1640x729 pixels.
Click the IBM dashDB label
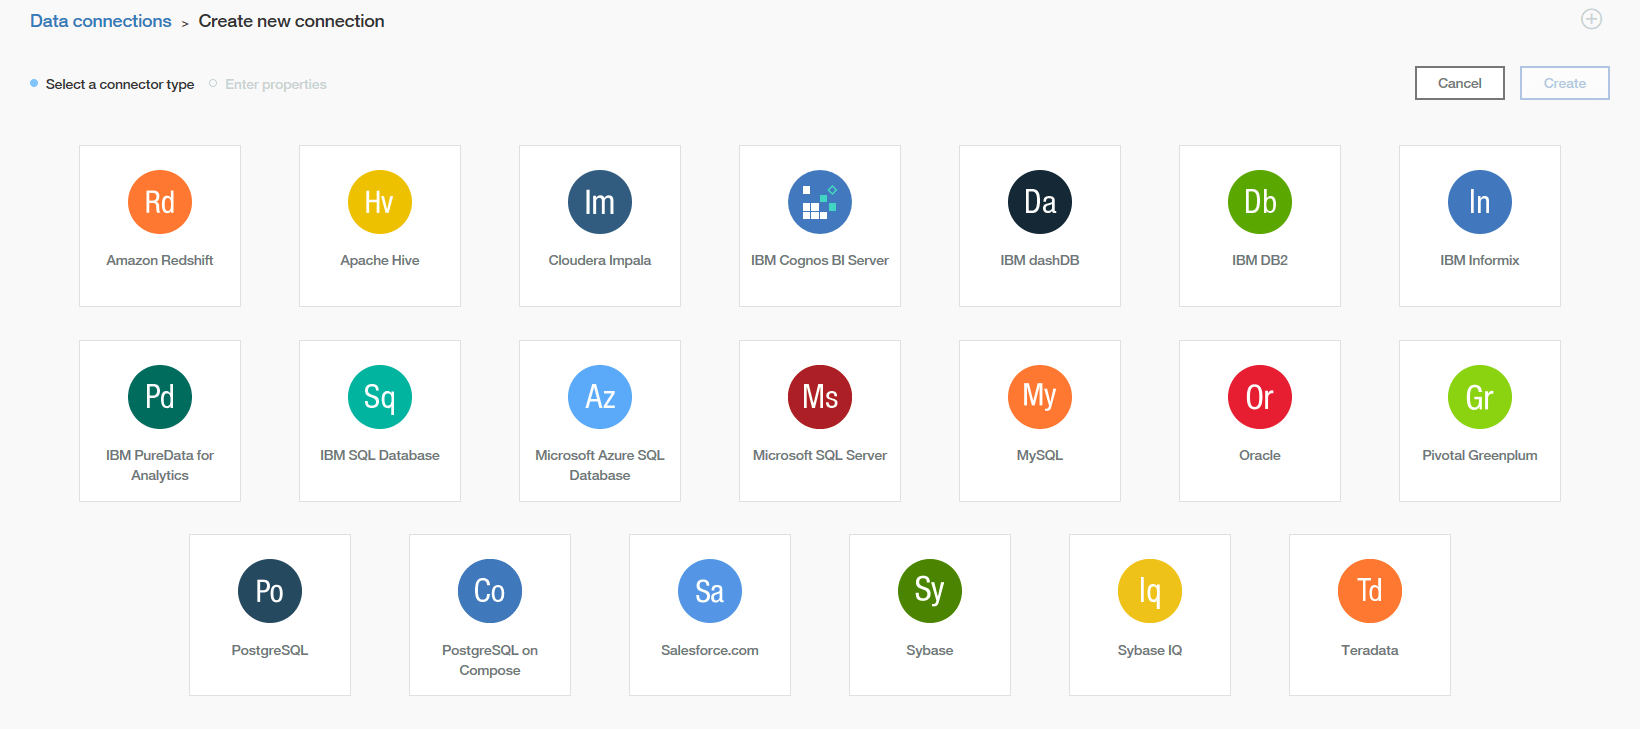[1040, 260]
